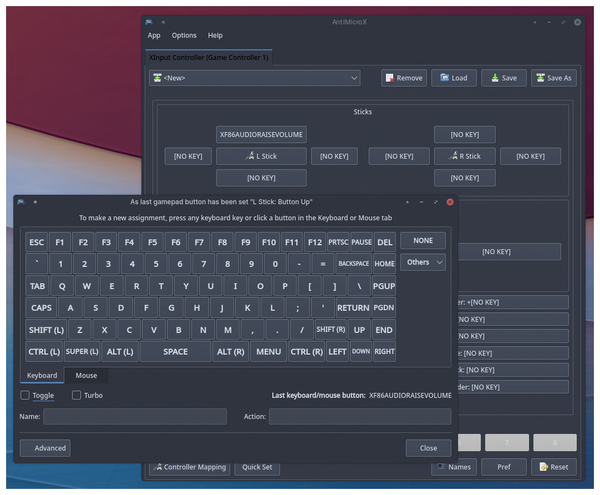Select the ALT (R) key
600x495 pixels.
point(231,352)
